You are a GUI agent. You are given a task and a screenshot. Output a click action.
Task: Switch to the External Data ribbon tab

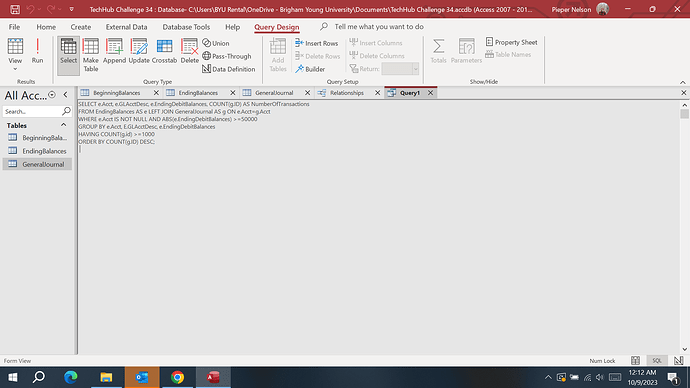tap(126, 27)
